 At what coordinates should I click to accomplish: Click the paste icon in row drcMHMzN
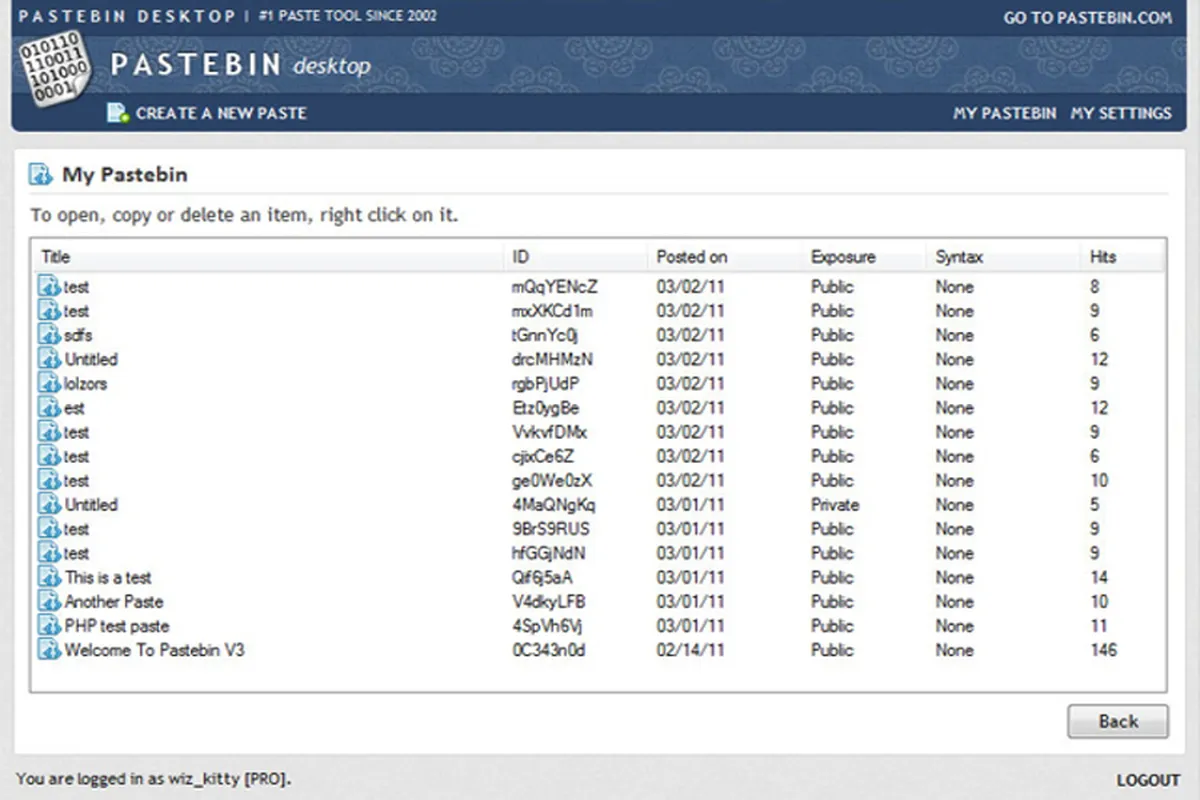click(50, 359)
